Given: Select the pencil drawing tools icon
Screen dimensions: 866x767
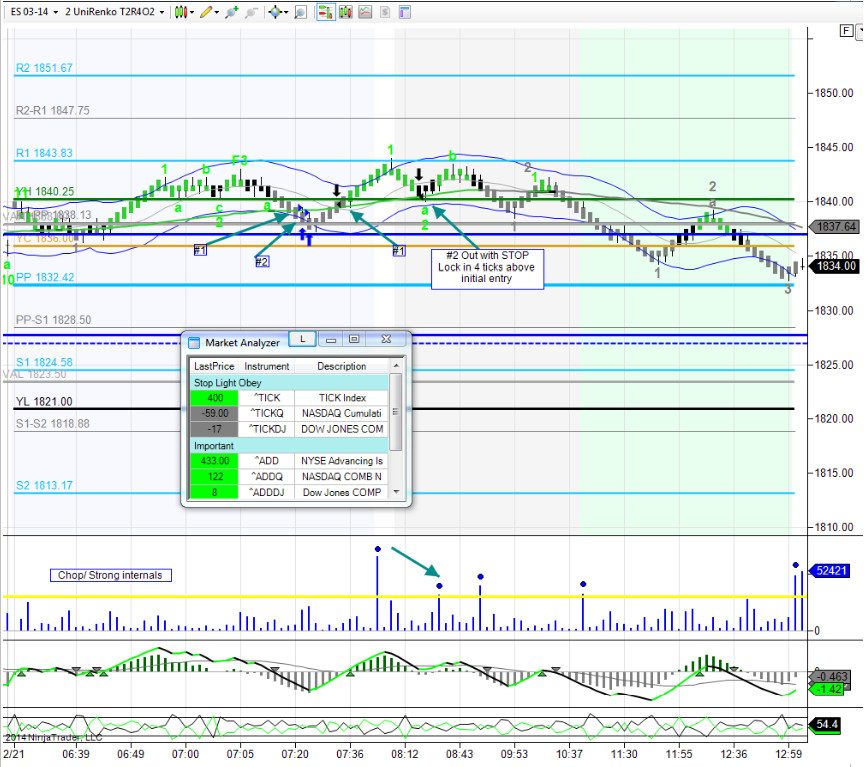Looking at the screenshot, I should (206, 12).
